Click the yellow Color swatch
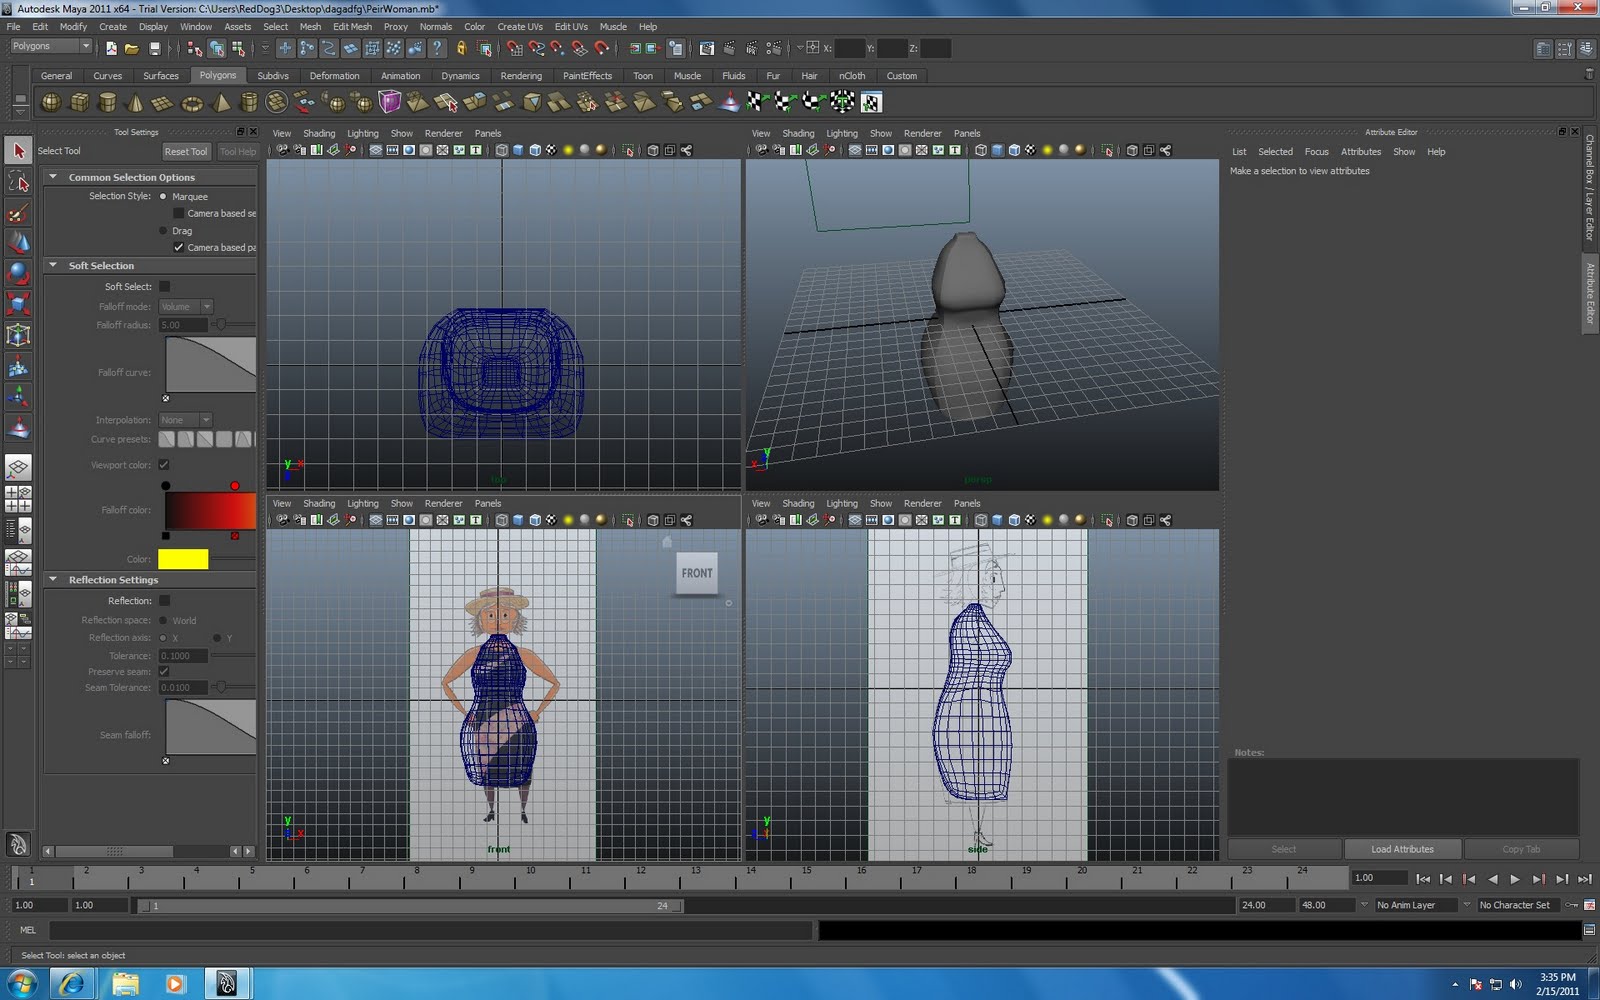 click(183, 559)
